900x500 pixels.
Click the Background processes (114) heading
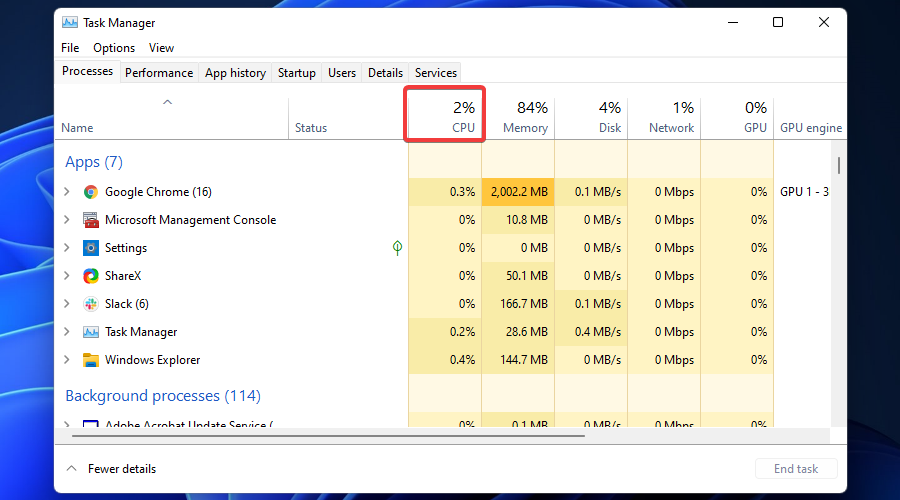tap(163, 396)
